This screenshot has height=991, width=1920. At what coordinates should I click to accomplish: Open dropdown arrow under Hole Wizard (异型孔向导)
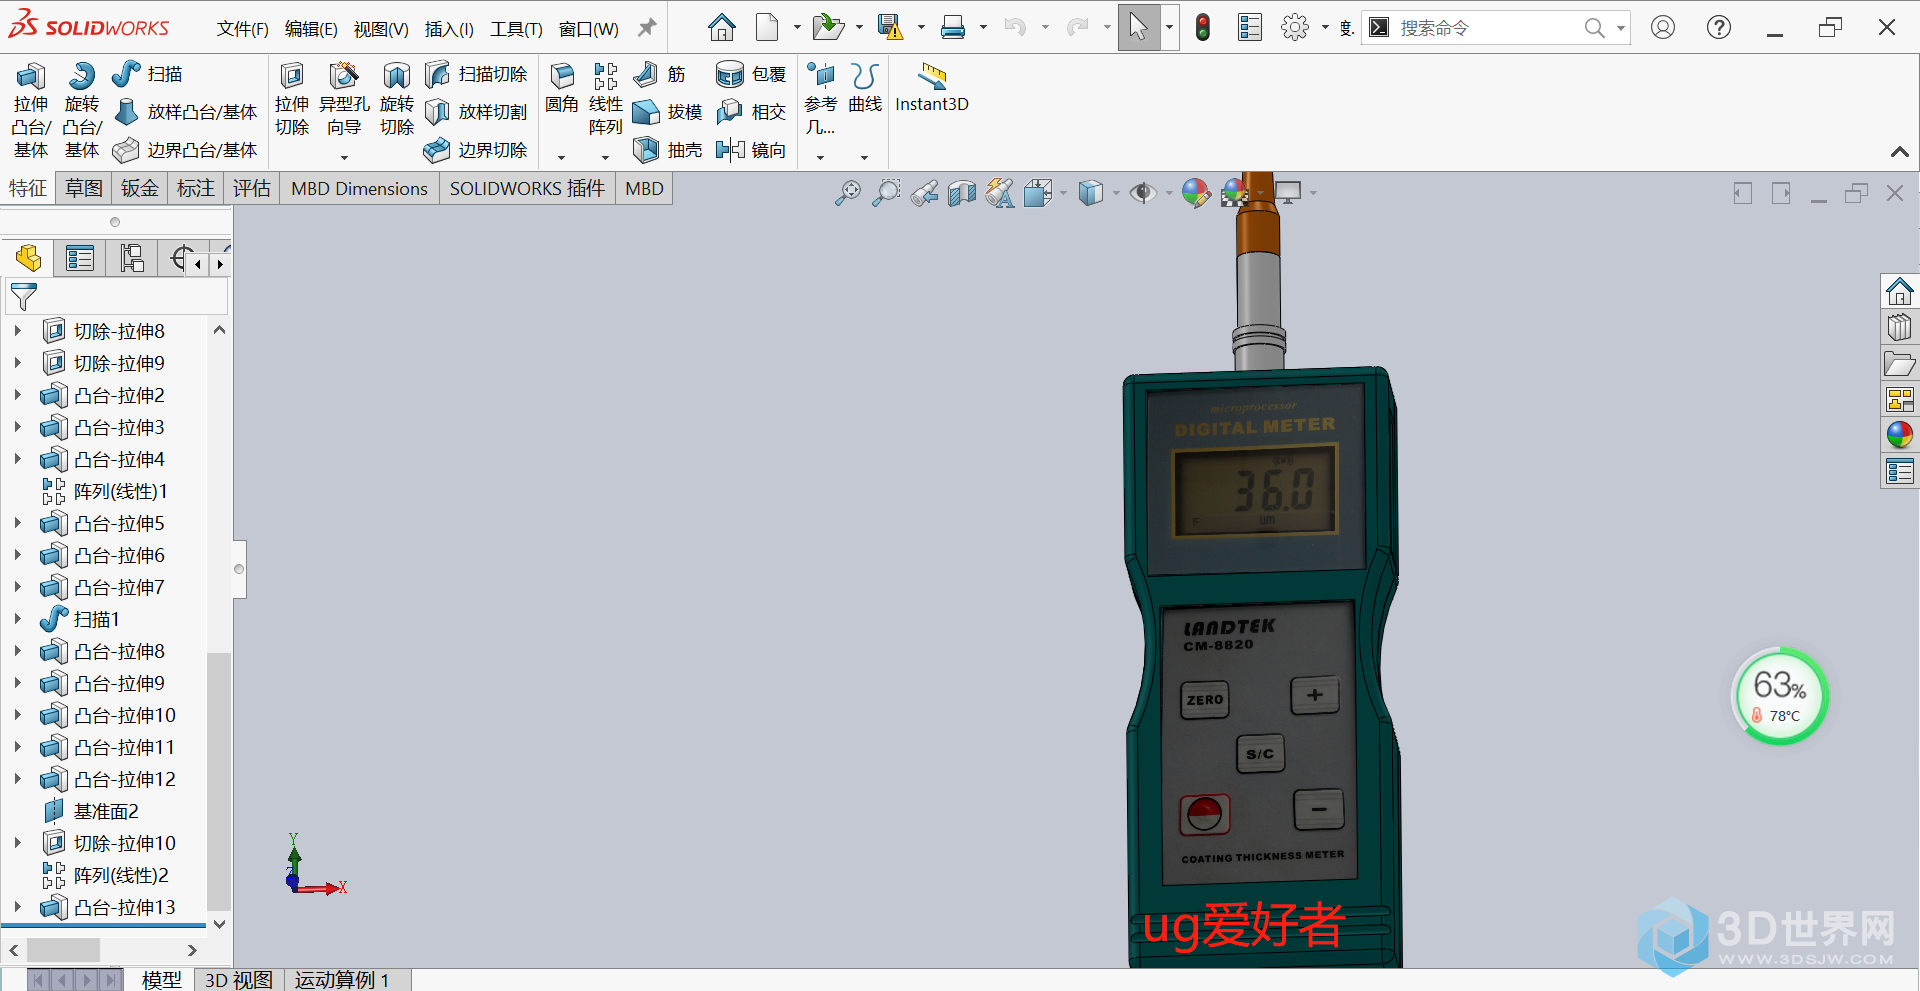344,157
